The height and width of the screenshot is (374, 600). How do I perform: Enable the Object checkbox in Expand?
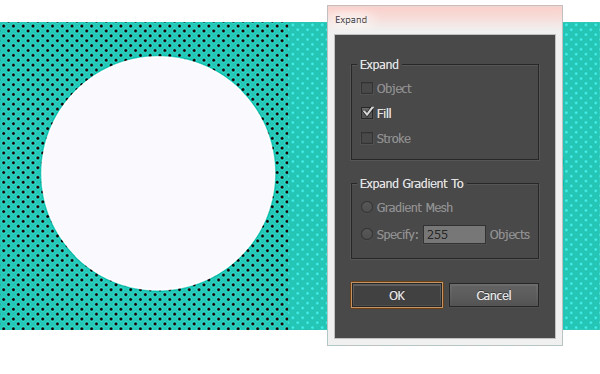pos(367,88)
